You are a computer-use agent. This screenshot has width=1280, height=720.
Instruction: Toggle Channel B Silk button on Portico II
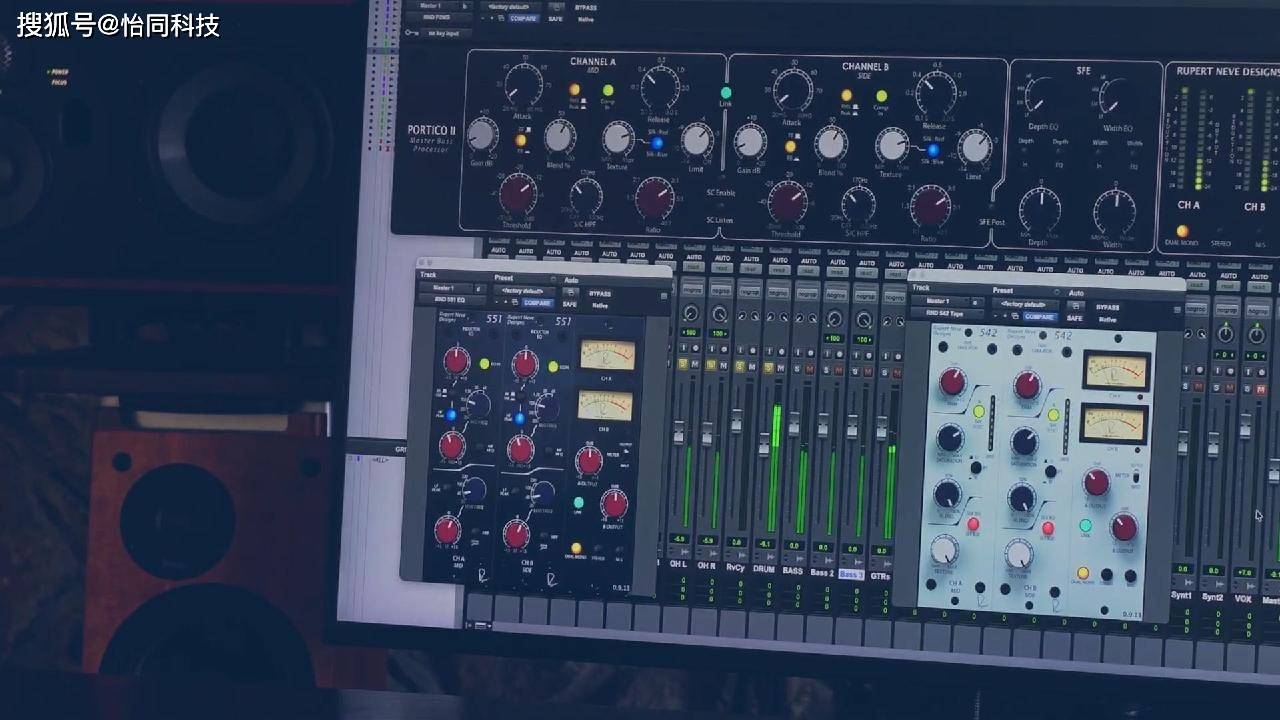(x=933, y=150)
